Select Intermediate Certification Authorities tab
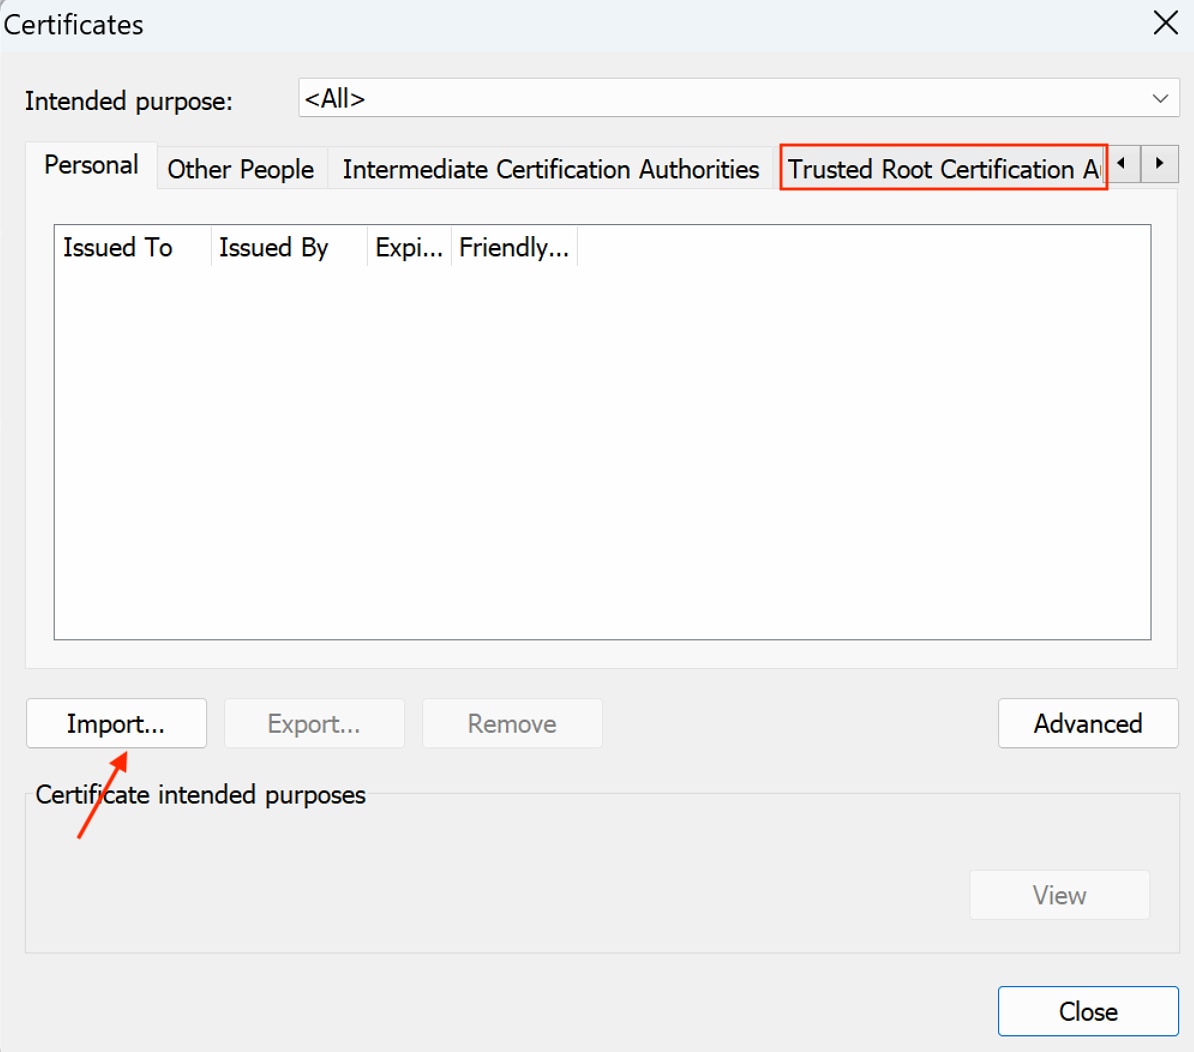Screen dimensions: 1194x1052 551,169
